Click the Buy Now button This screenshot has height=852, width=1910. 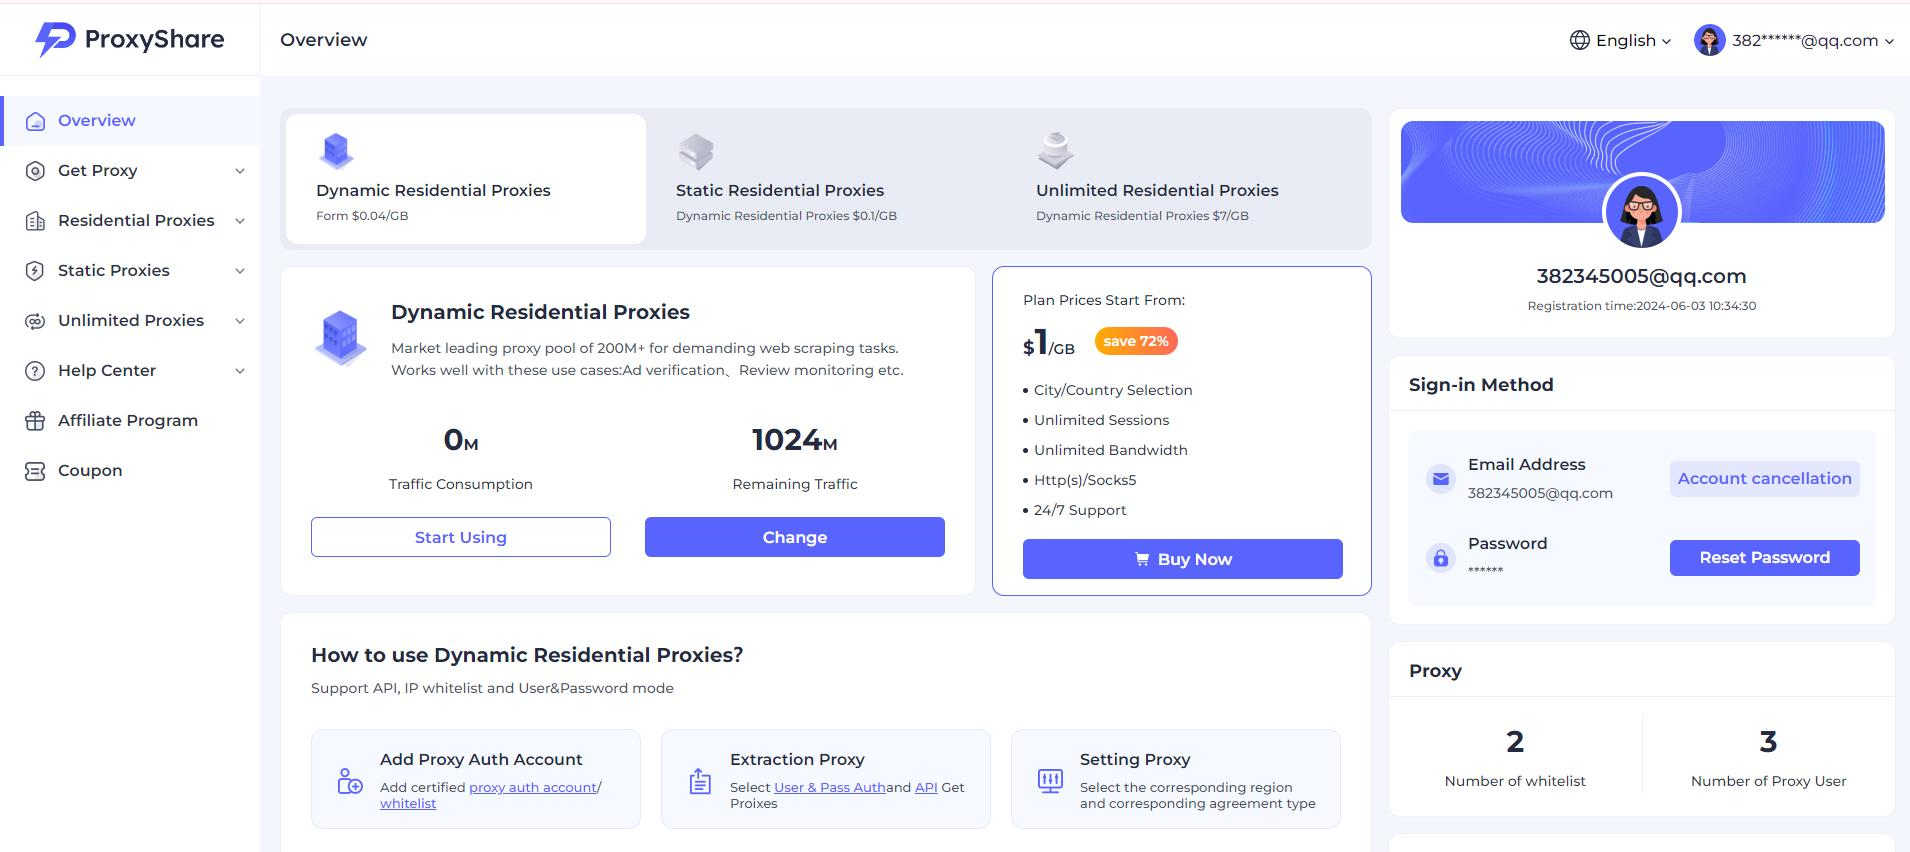pyautogui.click(x=1182, y=559)
